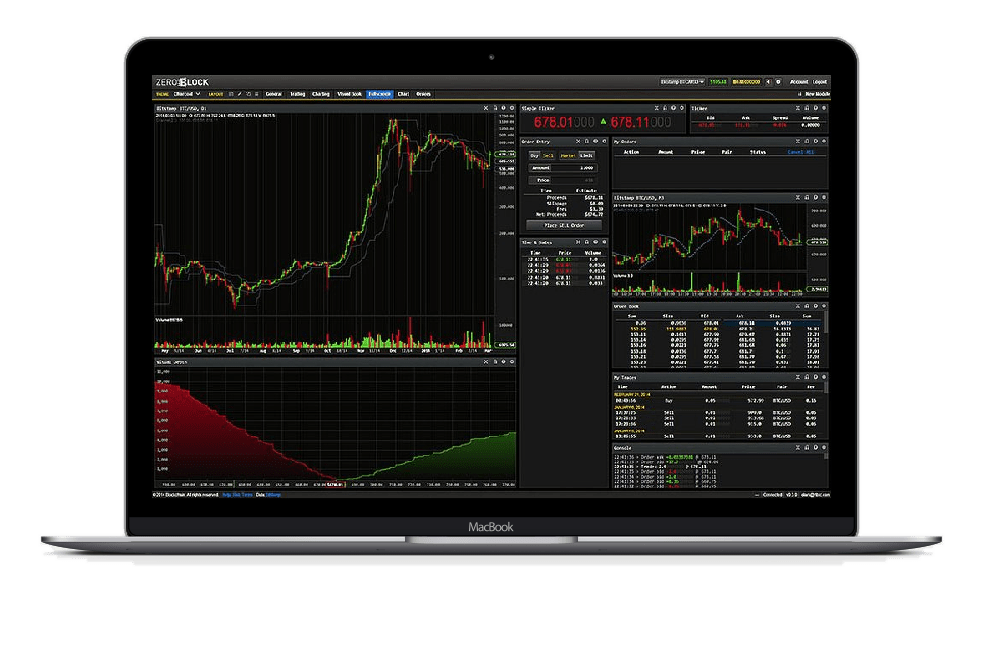Toggle the eye icon on Time & Sales panel
Screen dimensions: 1000x662
tap(596, 242)
